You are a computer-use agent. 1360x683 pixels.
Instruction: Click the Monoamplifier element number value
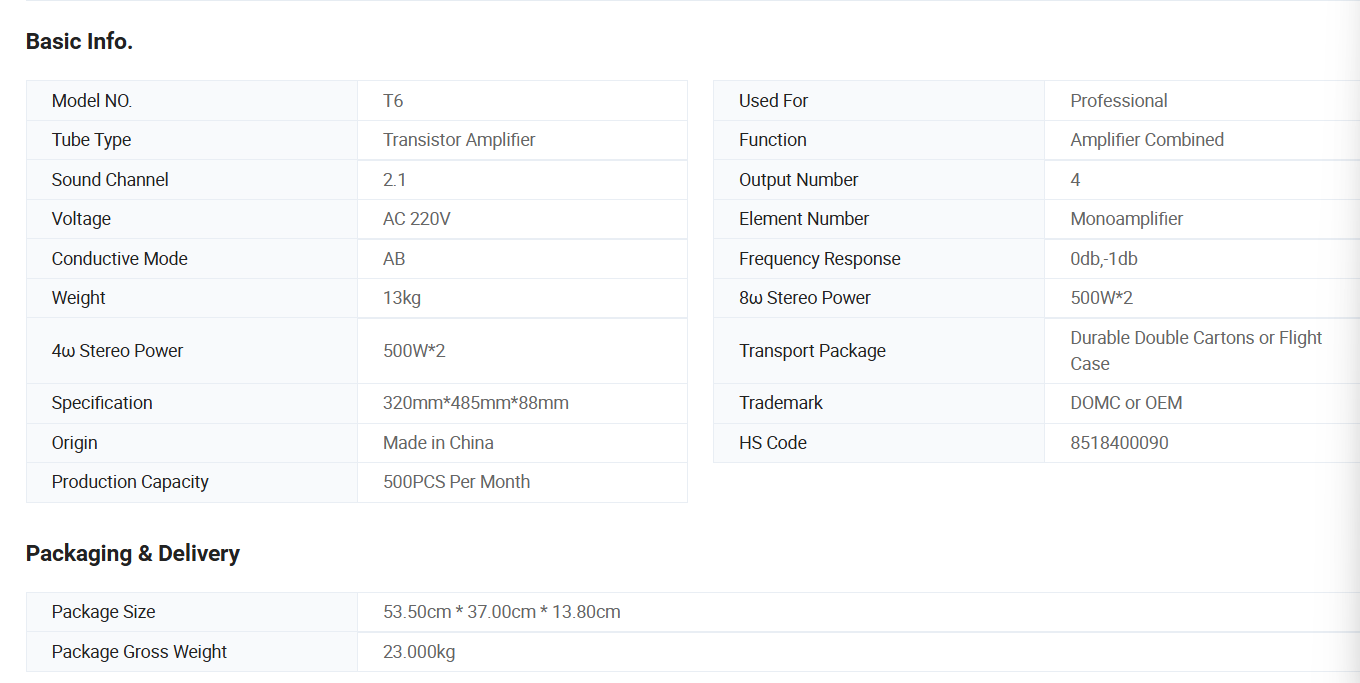click(x=1126, y=219)
